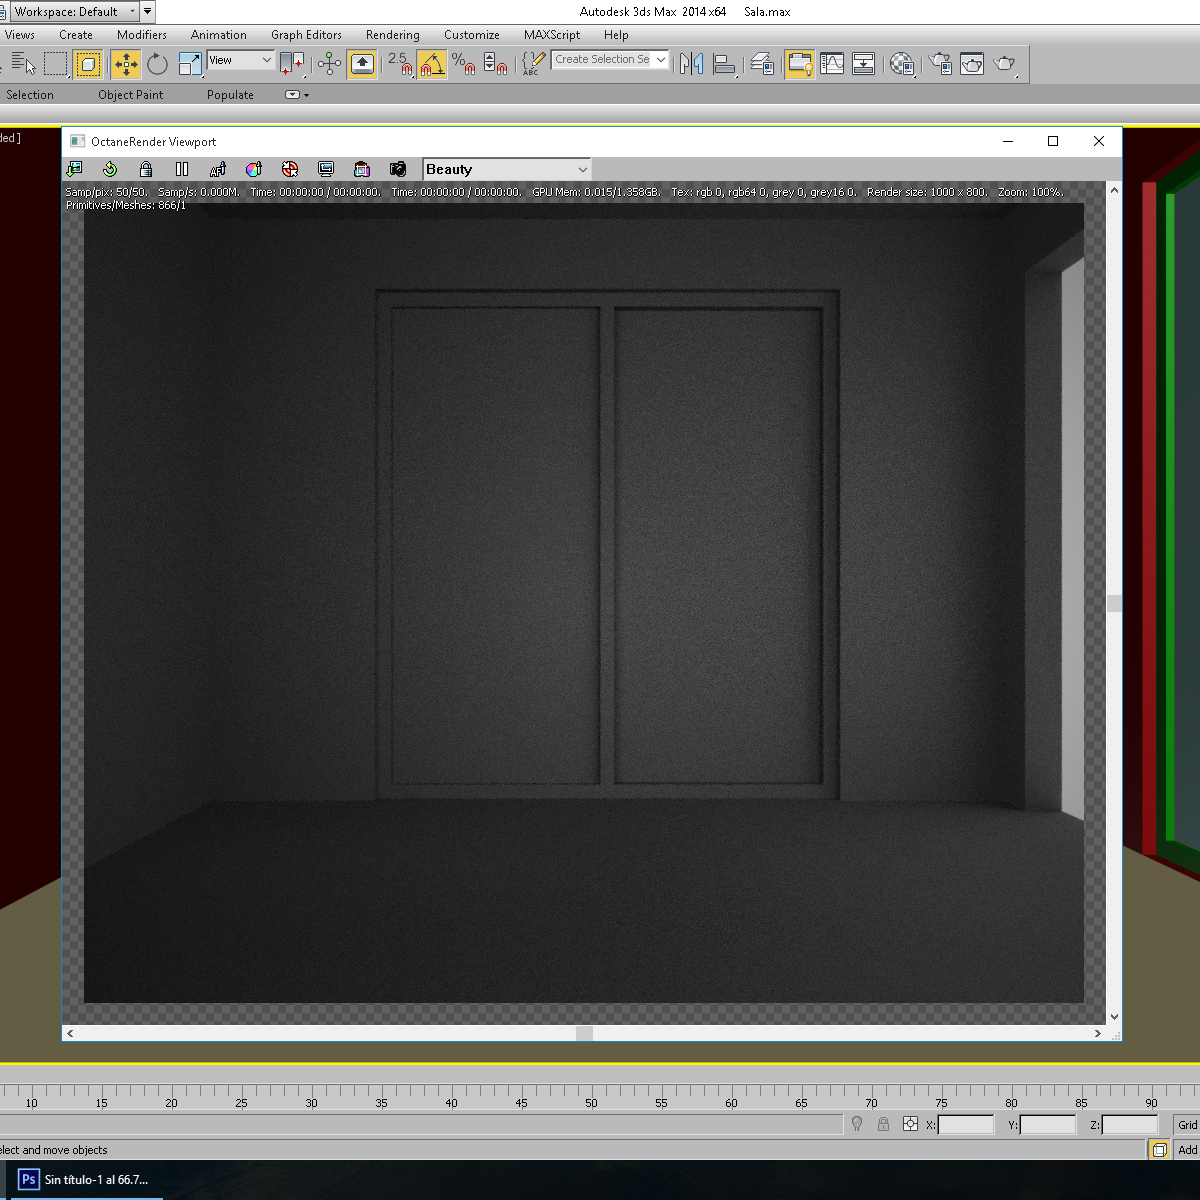
Task: Pause the Octane render
Action: click(182, 169)
